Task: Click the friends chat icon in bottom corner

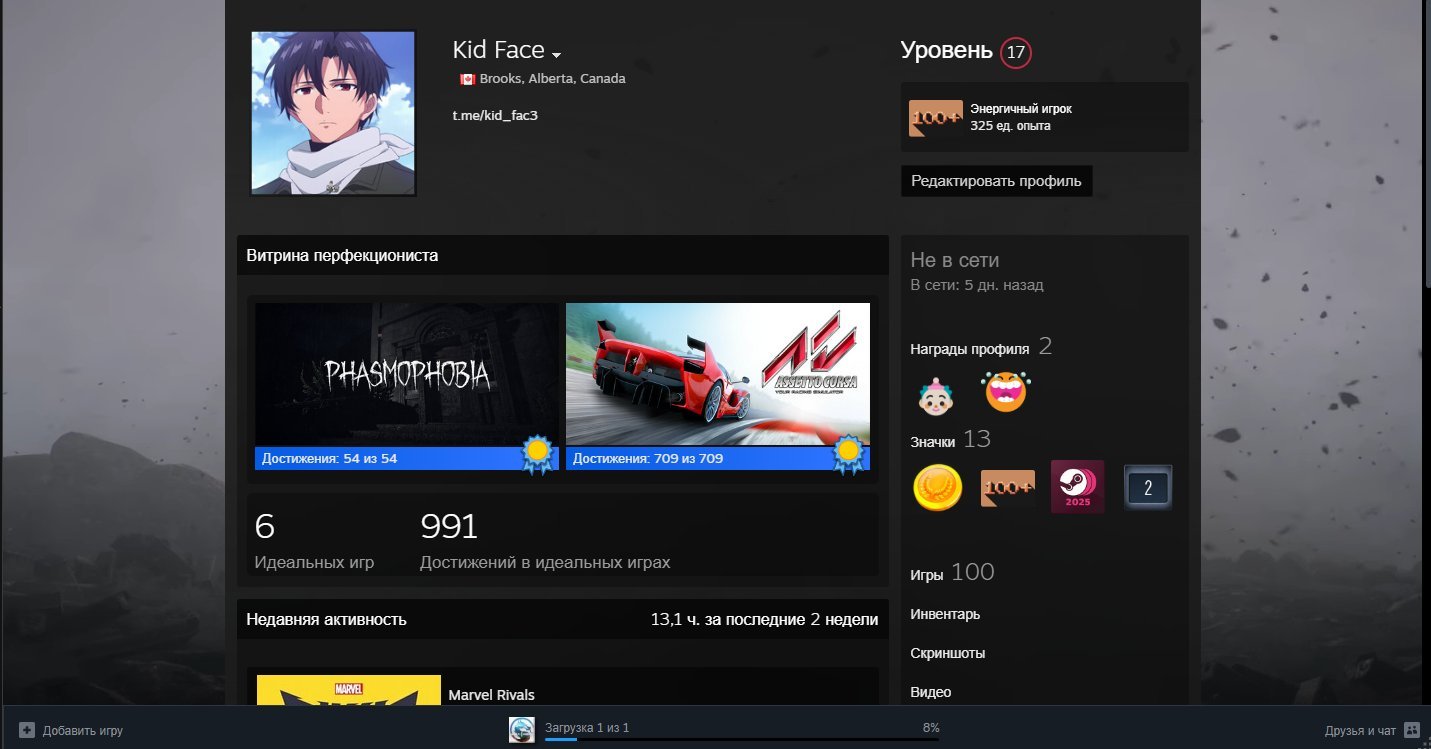Action: tap(1412, 730)
